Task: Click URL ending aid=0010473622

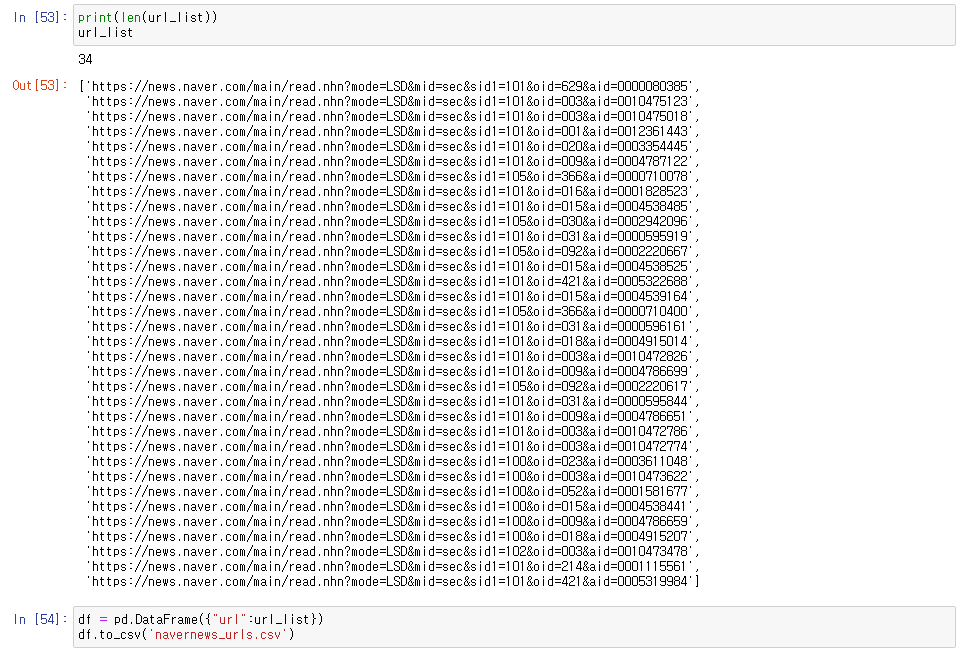Action: 390,477
